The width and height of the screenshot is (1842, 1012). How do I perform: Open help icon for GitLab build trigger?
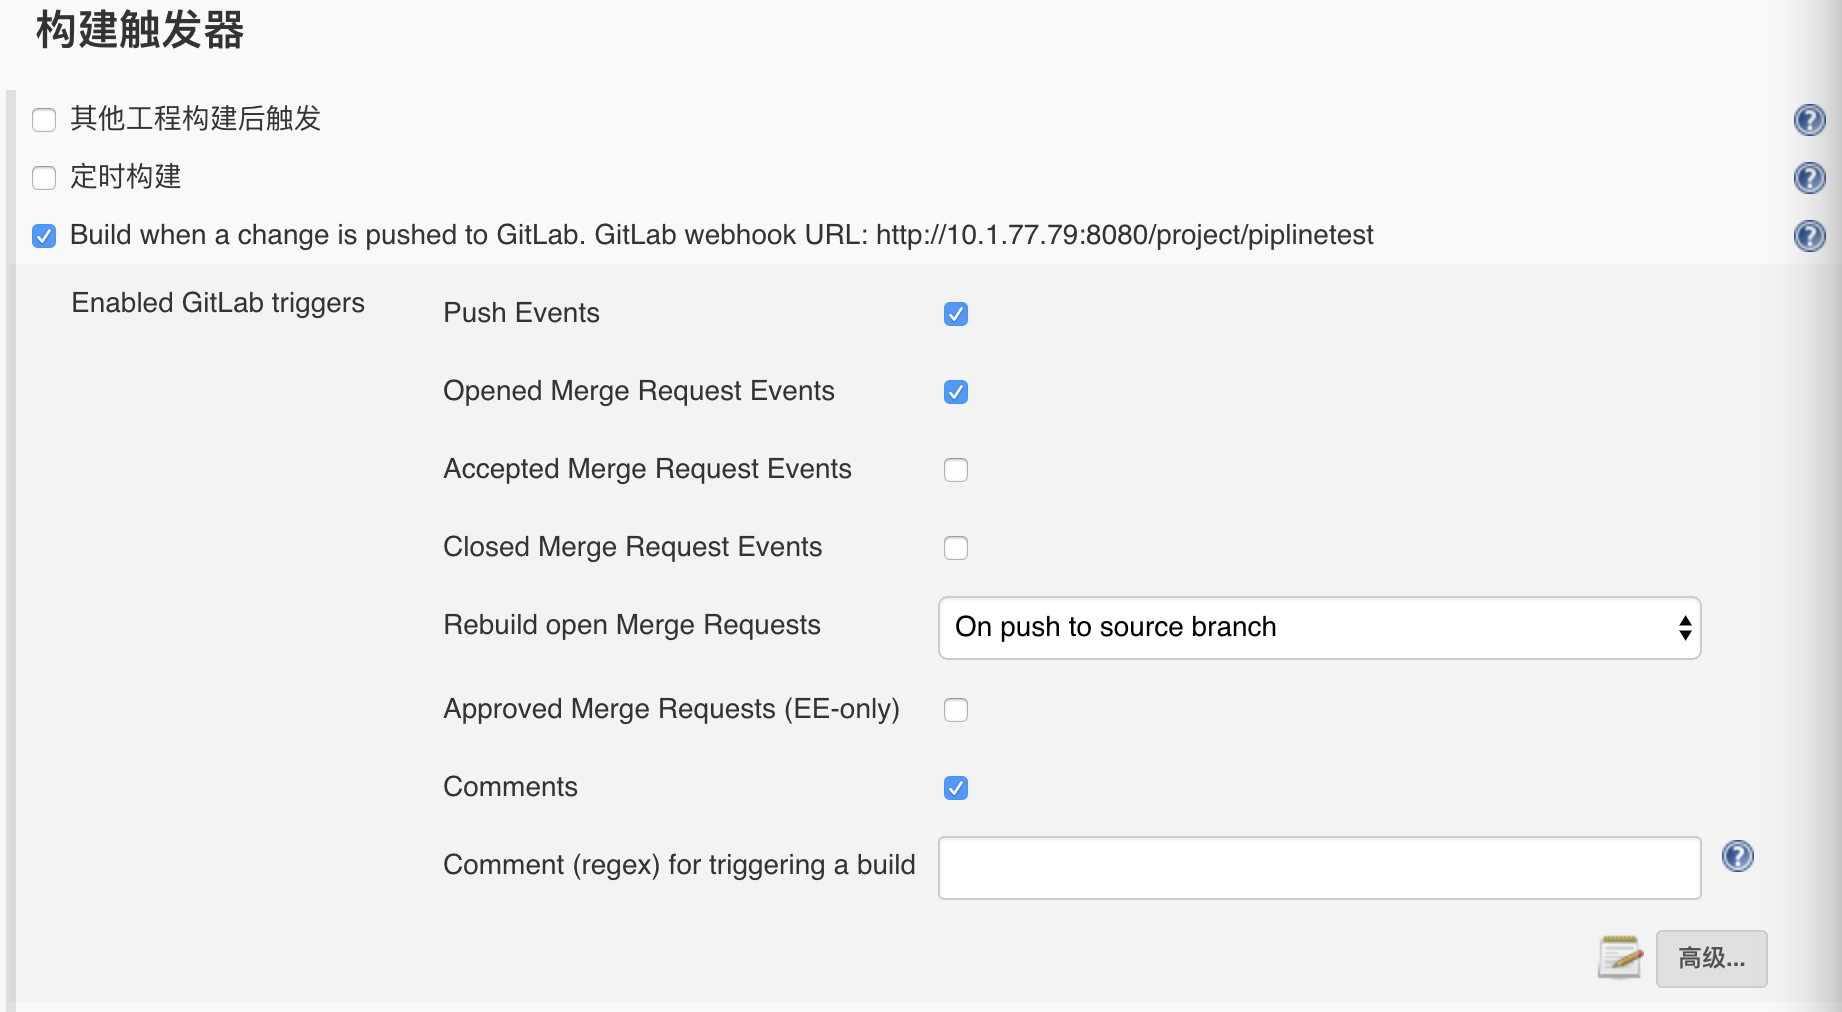pos(1809,236)
